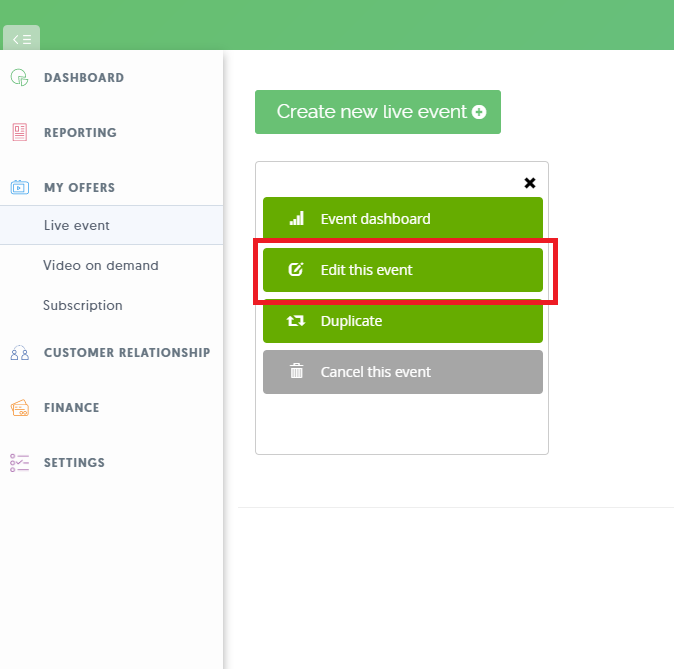Click the trash icon on Cancel this event
674x669 pixels.
coord(297,371)
